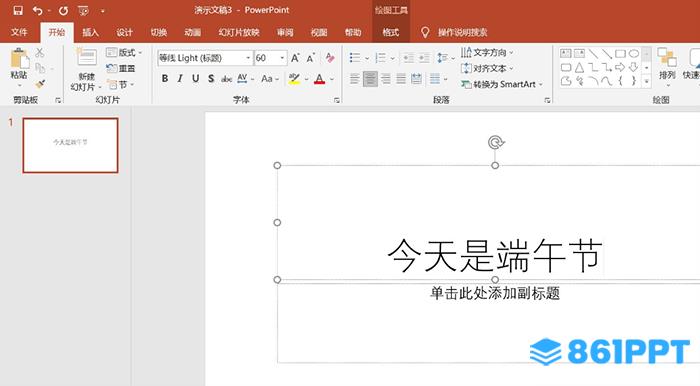Image resolution: width=700 pixels, height=386 pixels.
Task: Open the Aa change case dropdown
Action: coord(270,79)
